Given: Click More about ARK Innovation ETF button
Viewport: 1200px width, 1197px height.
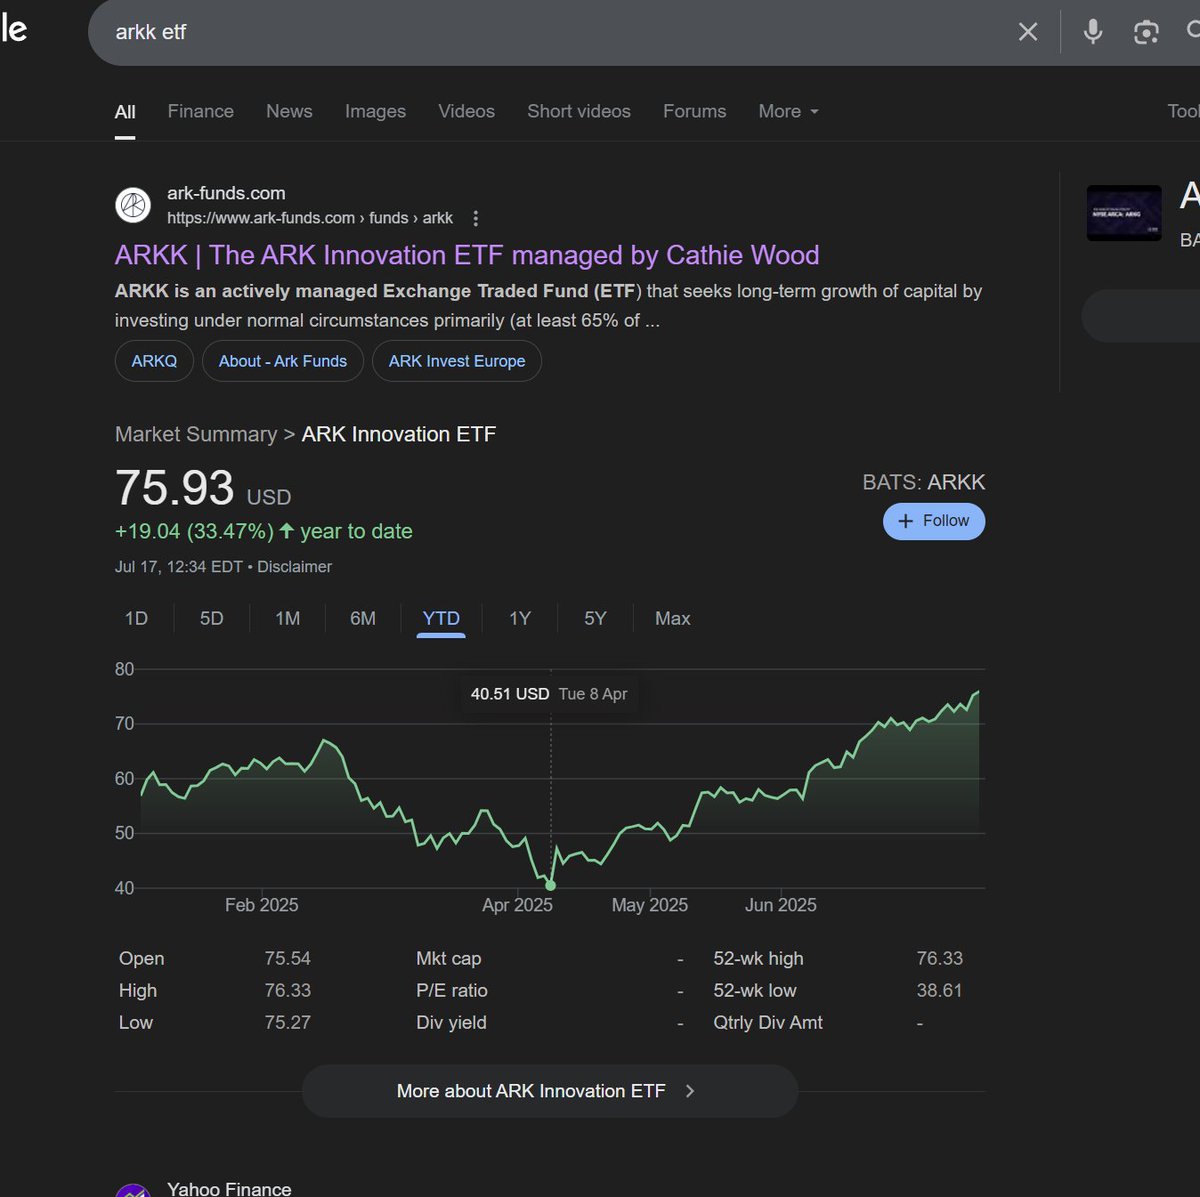Looking at the screenshot, I should (550, 1091).
